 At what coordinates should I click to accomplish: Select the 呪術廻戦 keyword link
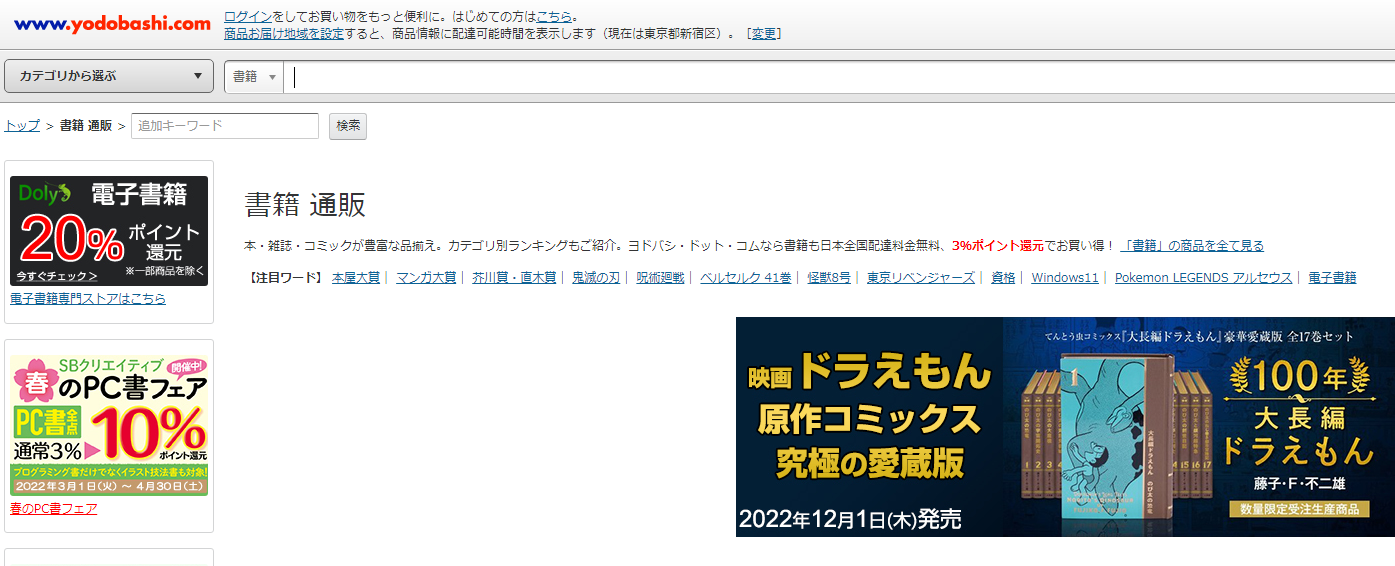tap(660, 278)
